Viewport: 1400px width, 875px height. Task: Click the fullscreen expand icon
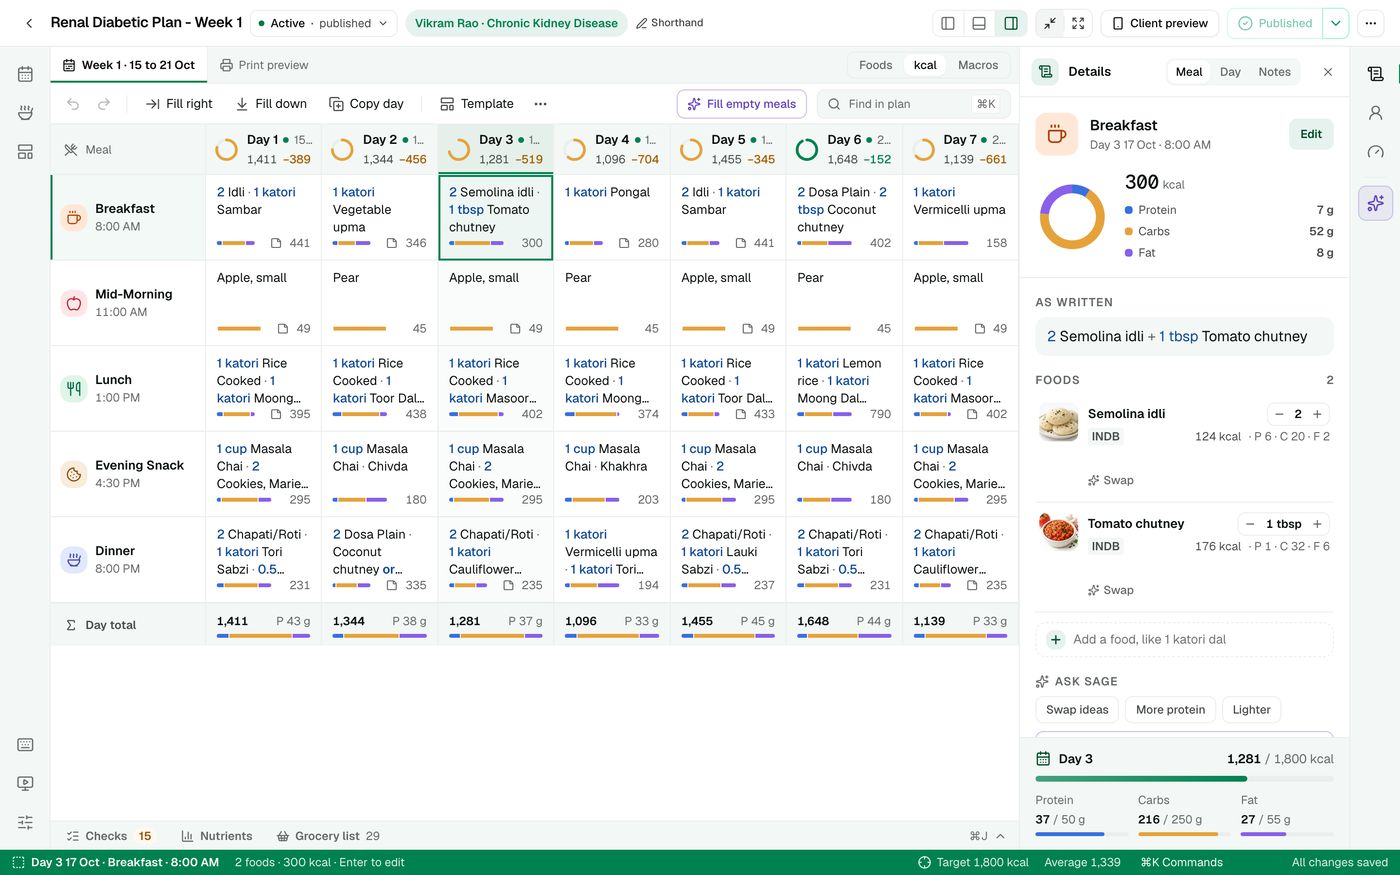[x=1078, y=23]
